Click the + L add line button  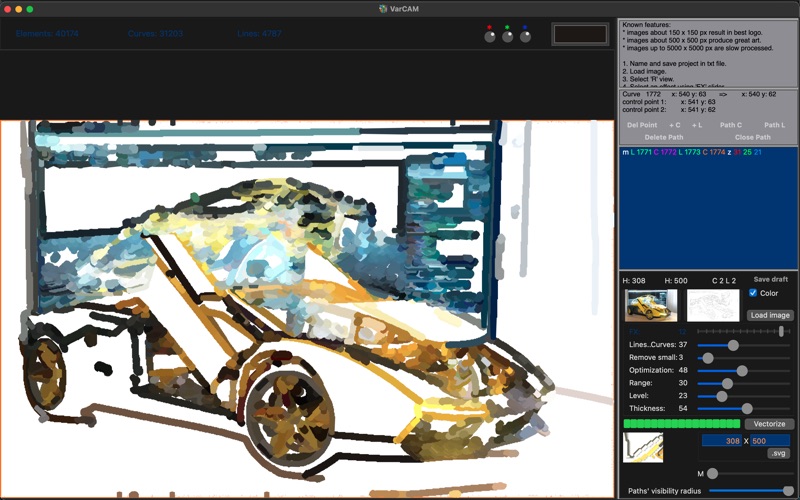(x=697, y=125)
